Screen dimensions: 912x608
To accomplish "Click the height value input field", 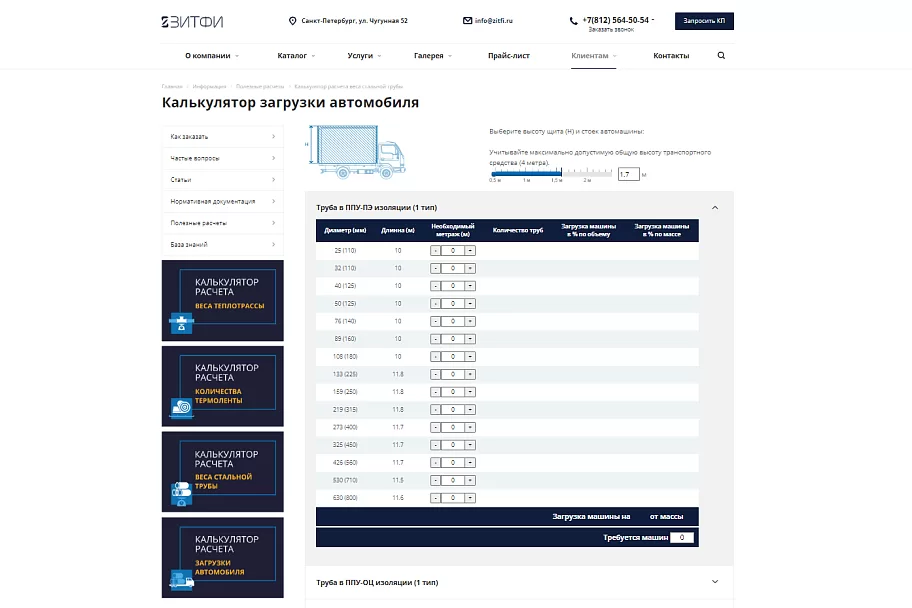I will coord(628,174).
